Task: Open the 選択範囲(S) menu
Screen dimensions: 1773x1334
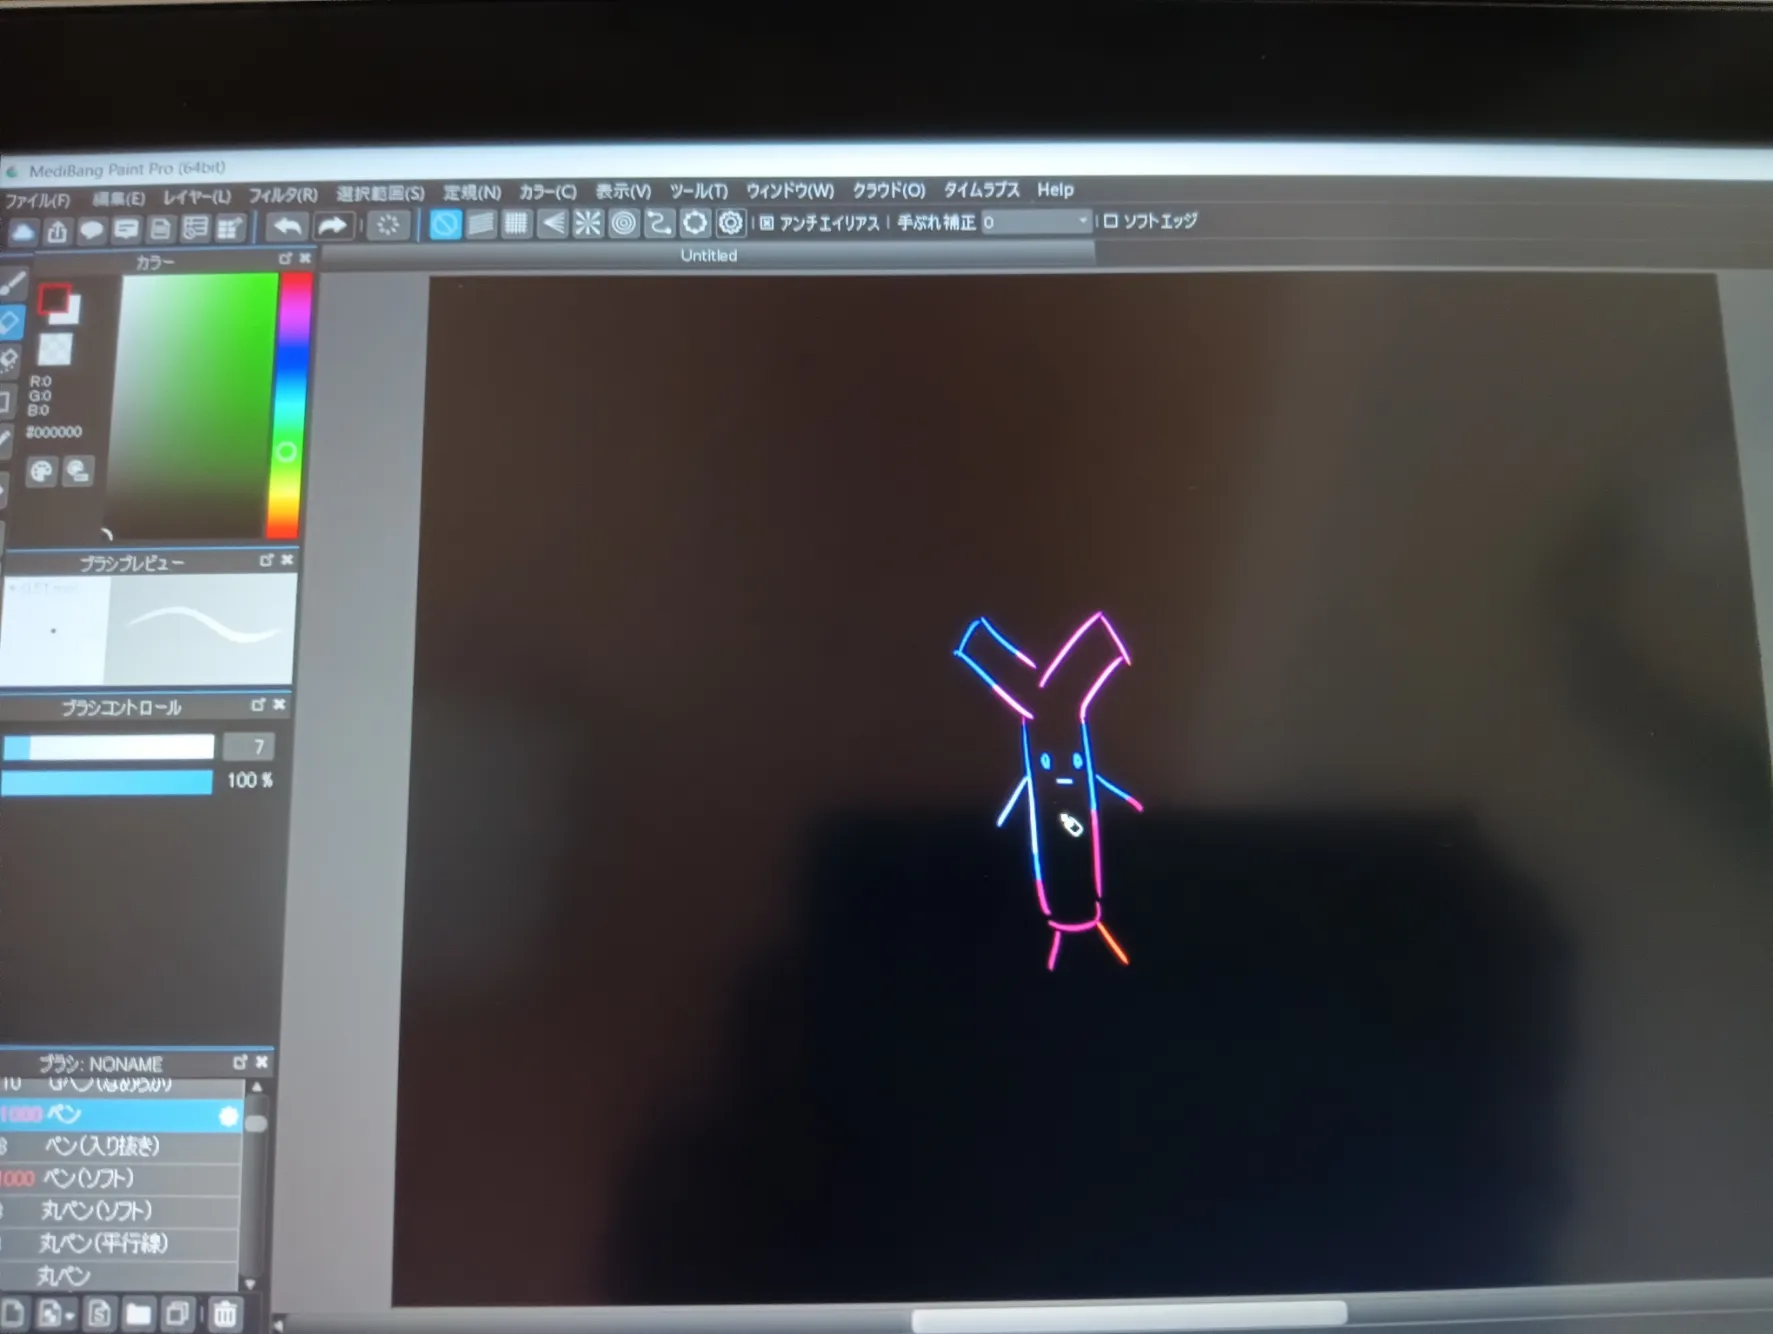Action: (x=380, y=193)
